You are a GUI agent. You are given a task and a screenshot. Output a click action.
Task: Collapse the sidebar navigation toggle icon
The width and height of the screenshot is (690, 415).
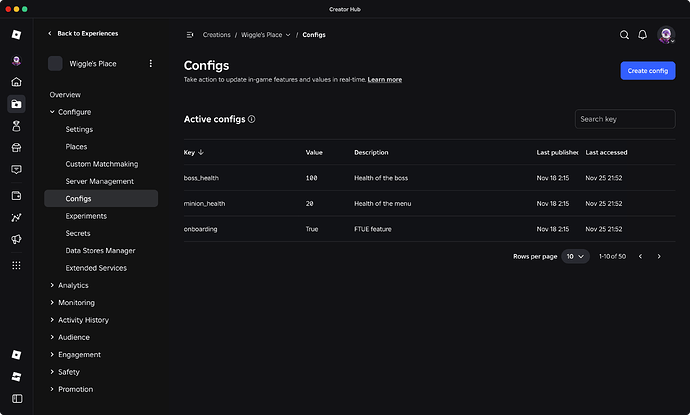(x=190, y=35)
